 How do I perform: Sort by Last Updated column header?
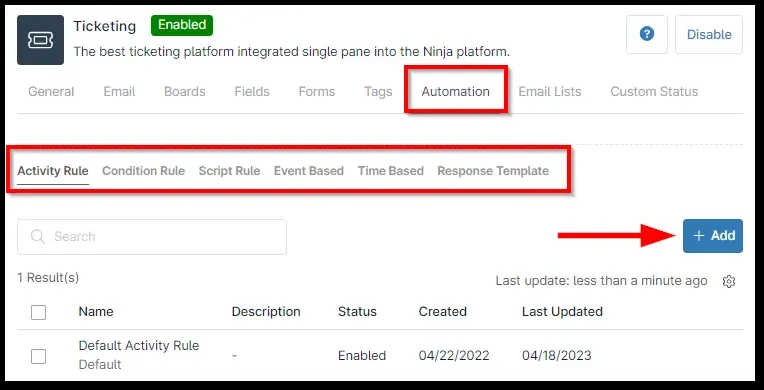(x=562, y=312)
